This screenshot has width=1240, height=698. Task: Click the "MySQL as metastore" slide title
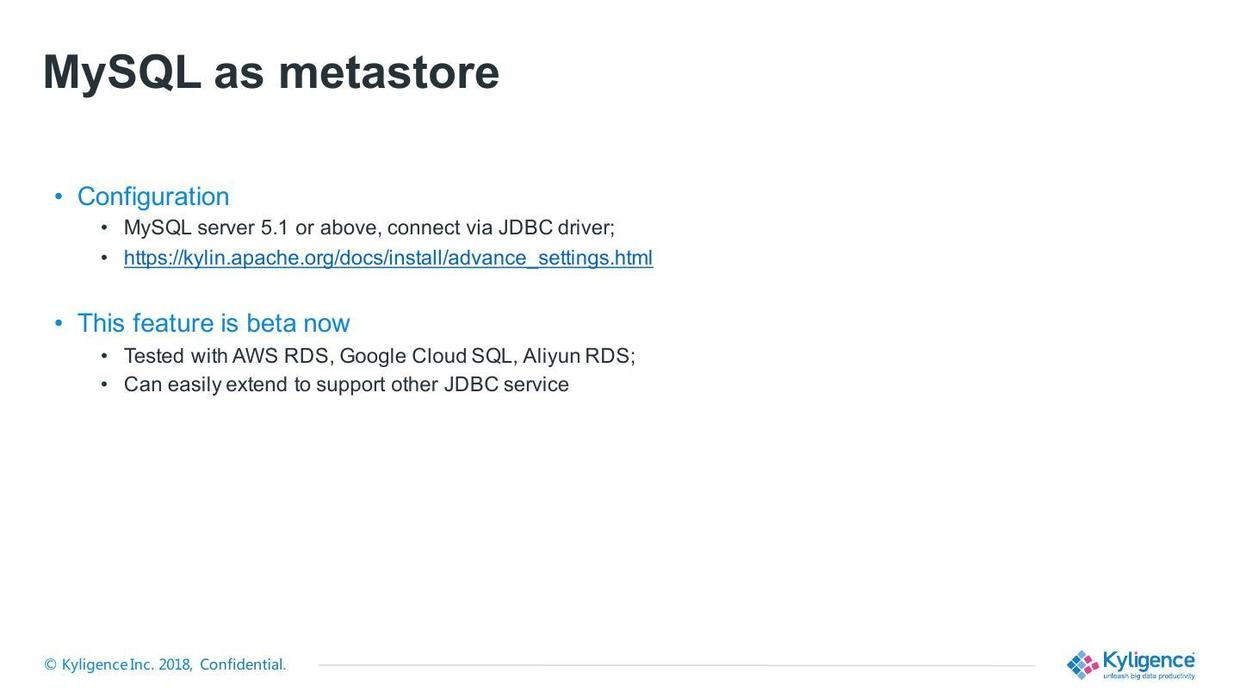tap(270, 72)
